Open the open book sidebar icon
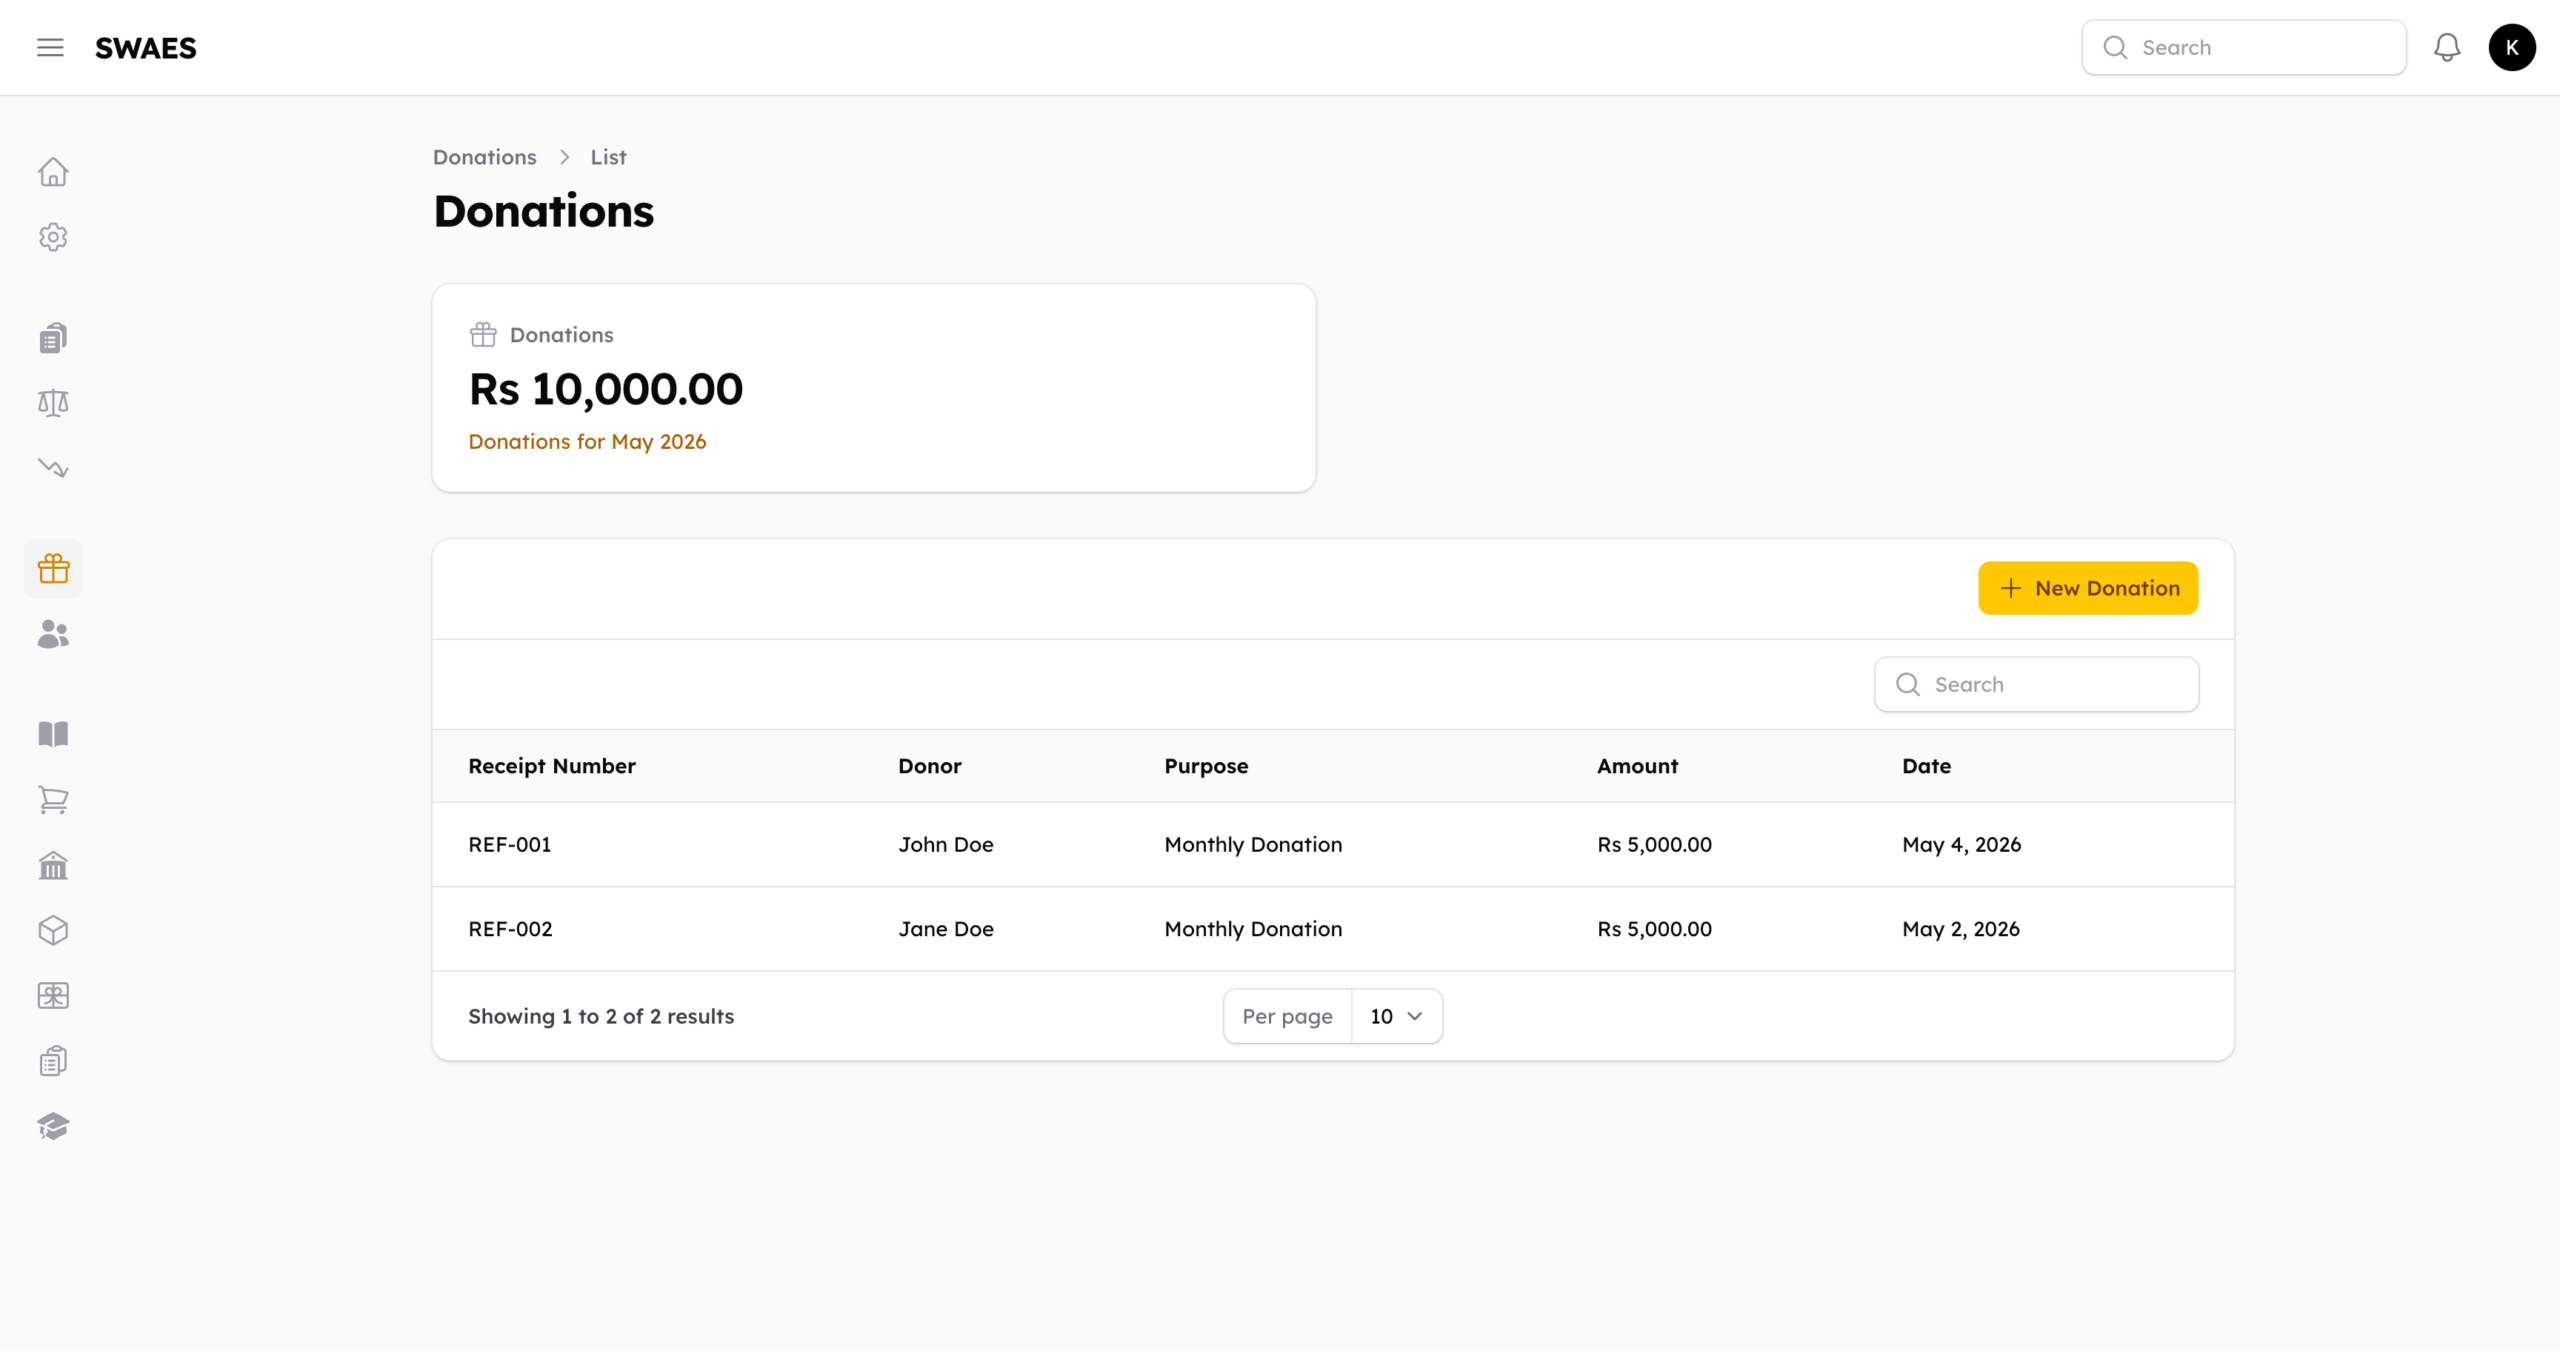The image size is (2560, 1351). [x=53, y=734]
